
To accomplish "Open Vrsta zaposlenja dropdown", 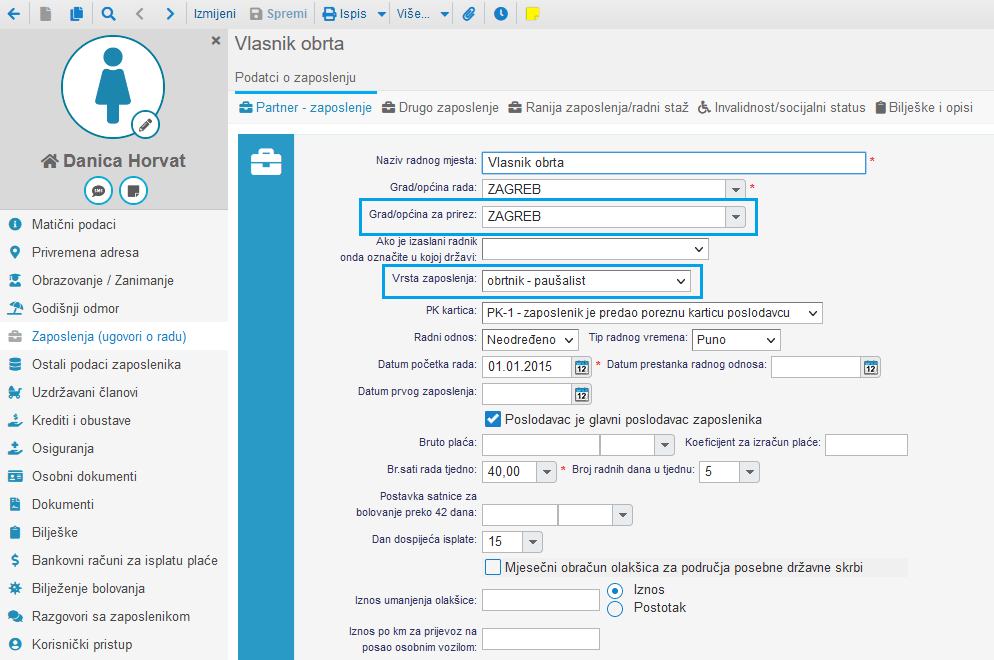I will click(585, 281).
